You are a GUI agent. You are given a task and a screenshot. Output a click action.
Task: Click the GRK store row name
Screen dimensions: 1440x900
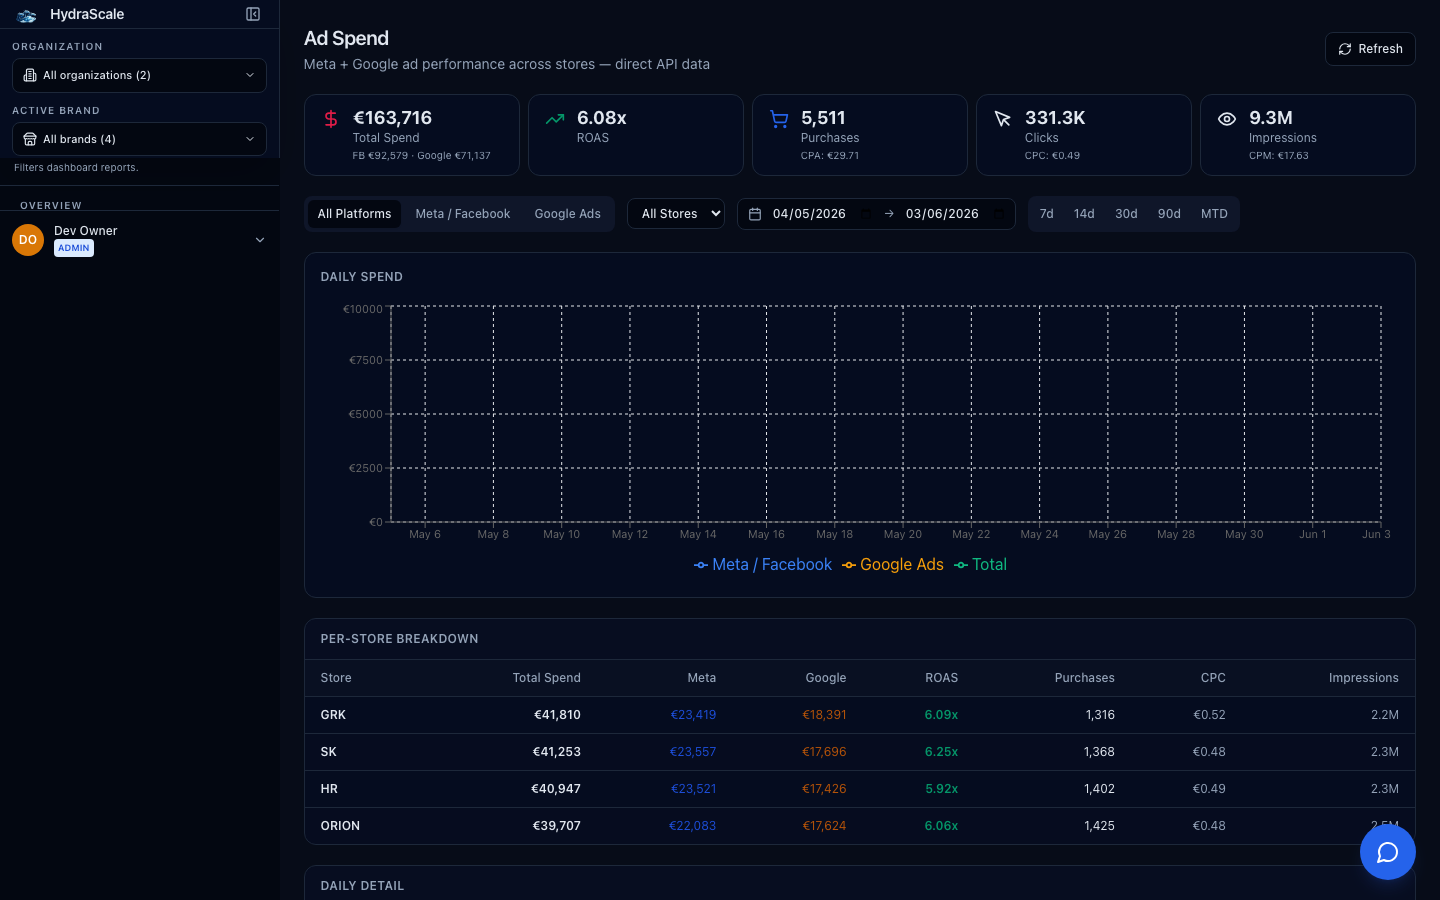tap(333, 715)
